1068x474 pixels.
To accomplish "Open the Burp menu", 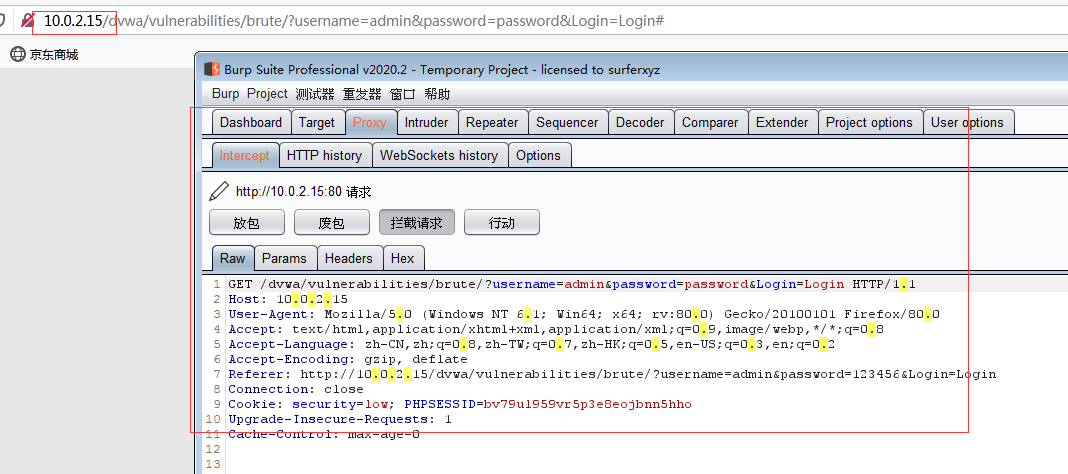I will click(x=225, y=94).
